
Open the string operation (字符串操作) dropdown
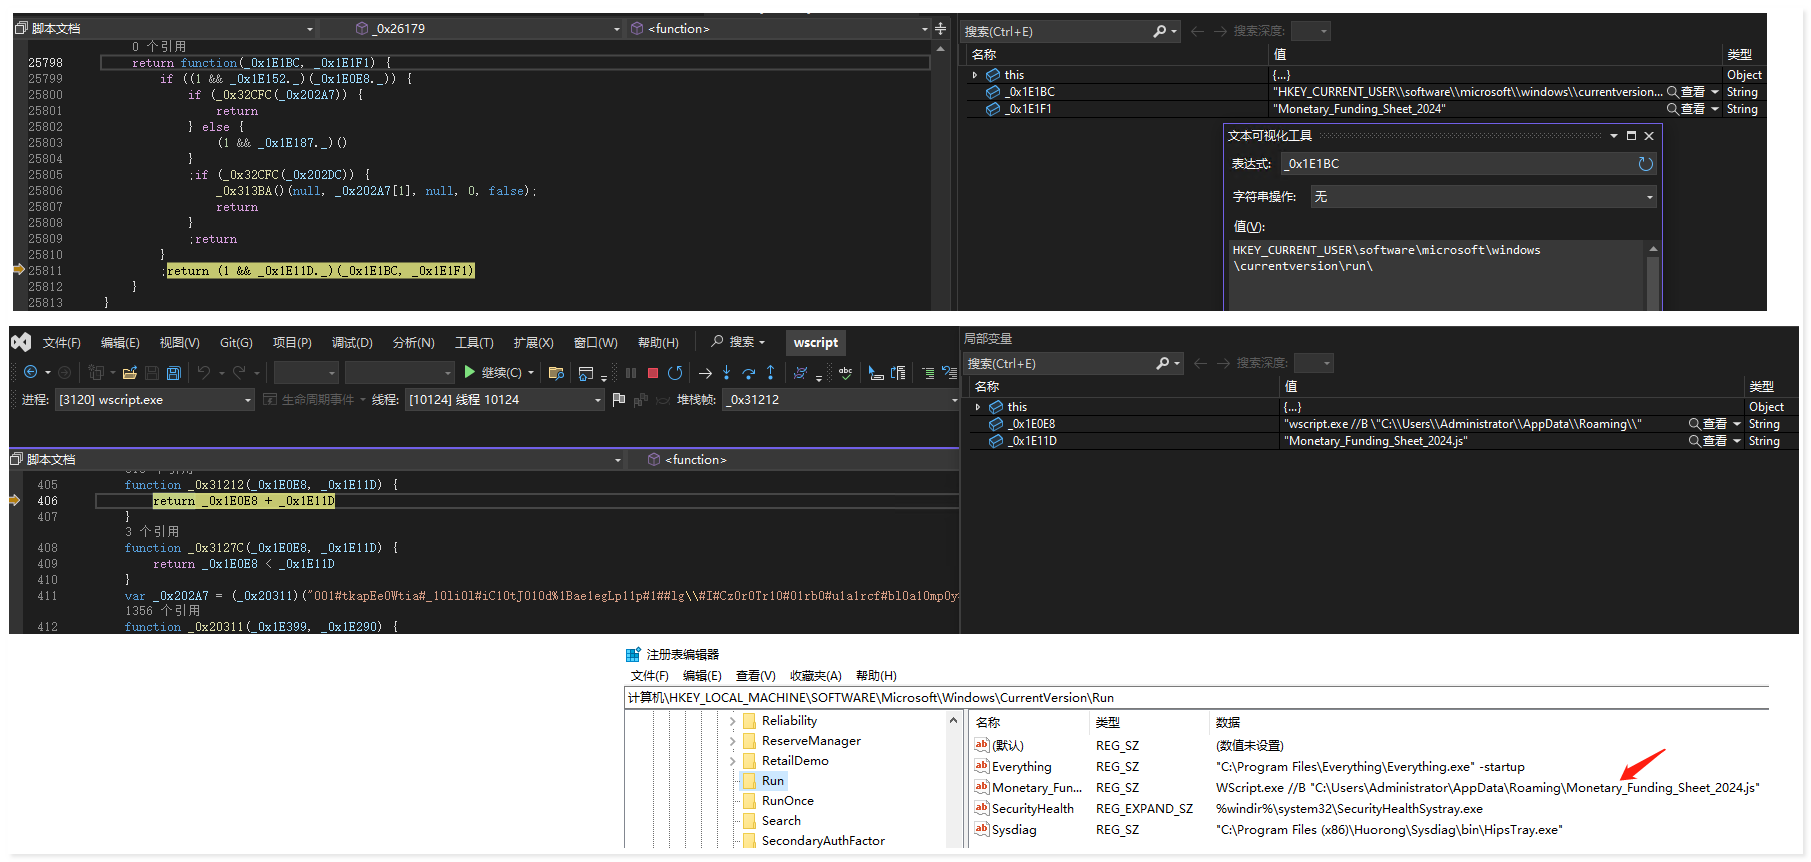point(1649,197)
